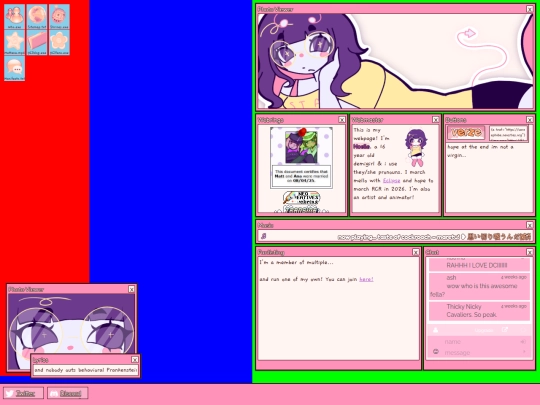Click "I'm a member of multiple..." text
Viewport: 540px width, 405px height.
(x=296, y=262)
